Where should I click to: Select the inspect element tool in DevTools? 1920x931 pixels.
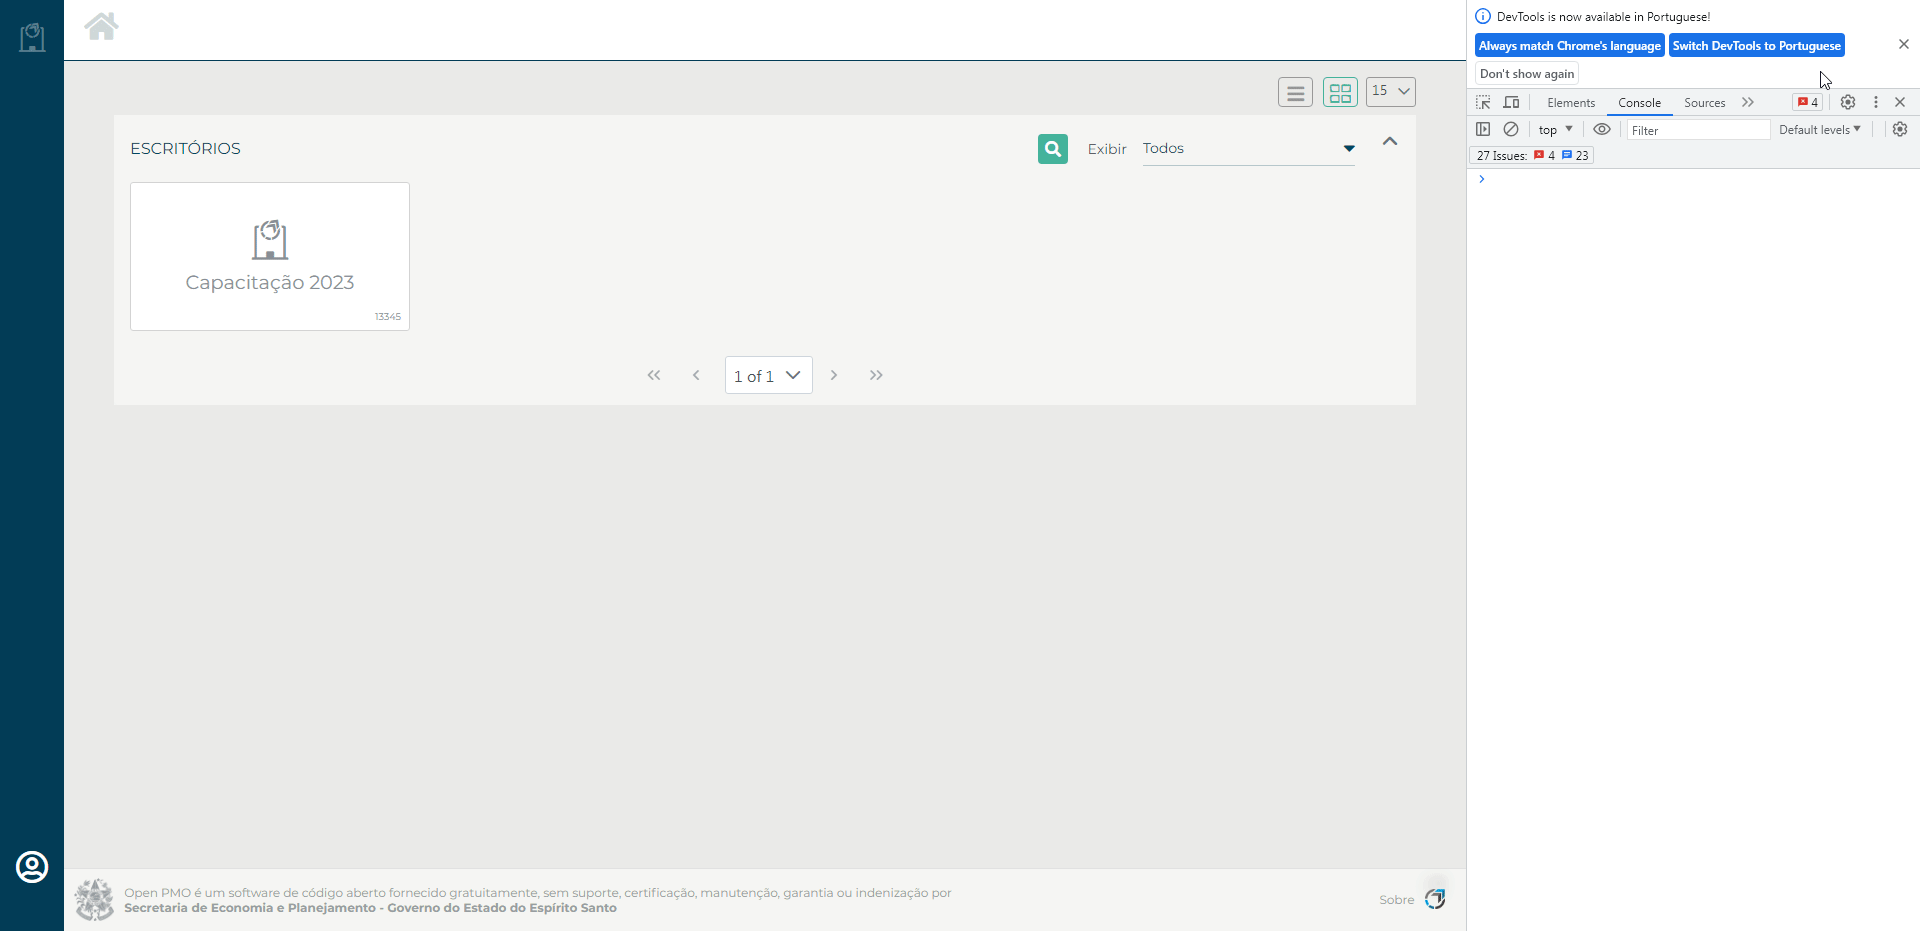1484,102
